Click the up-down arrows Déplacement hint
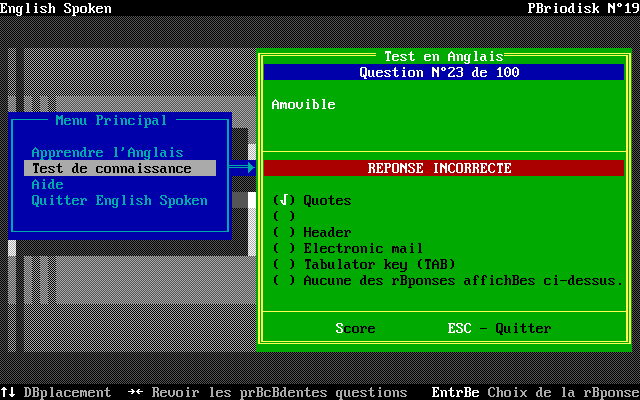The width and height of the screenshot is (640, 400). coord(55,392)
